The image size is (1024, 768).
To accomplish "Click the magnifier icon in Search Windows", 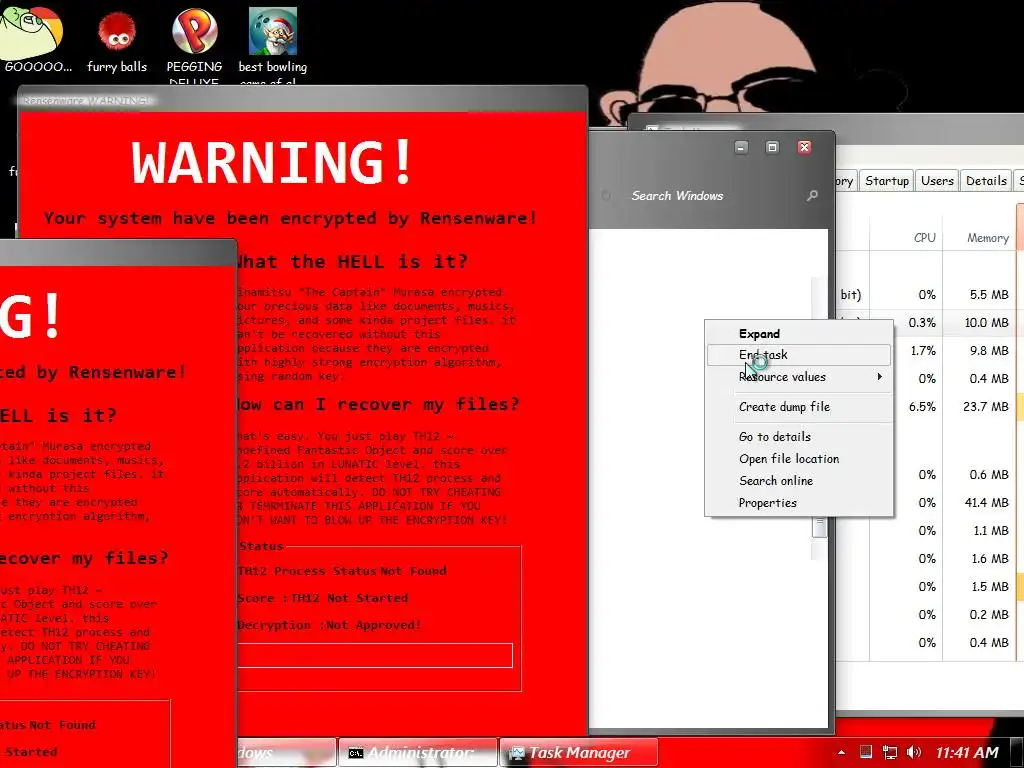I will pyautogui.click(x=812, y=195).
